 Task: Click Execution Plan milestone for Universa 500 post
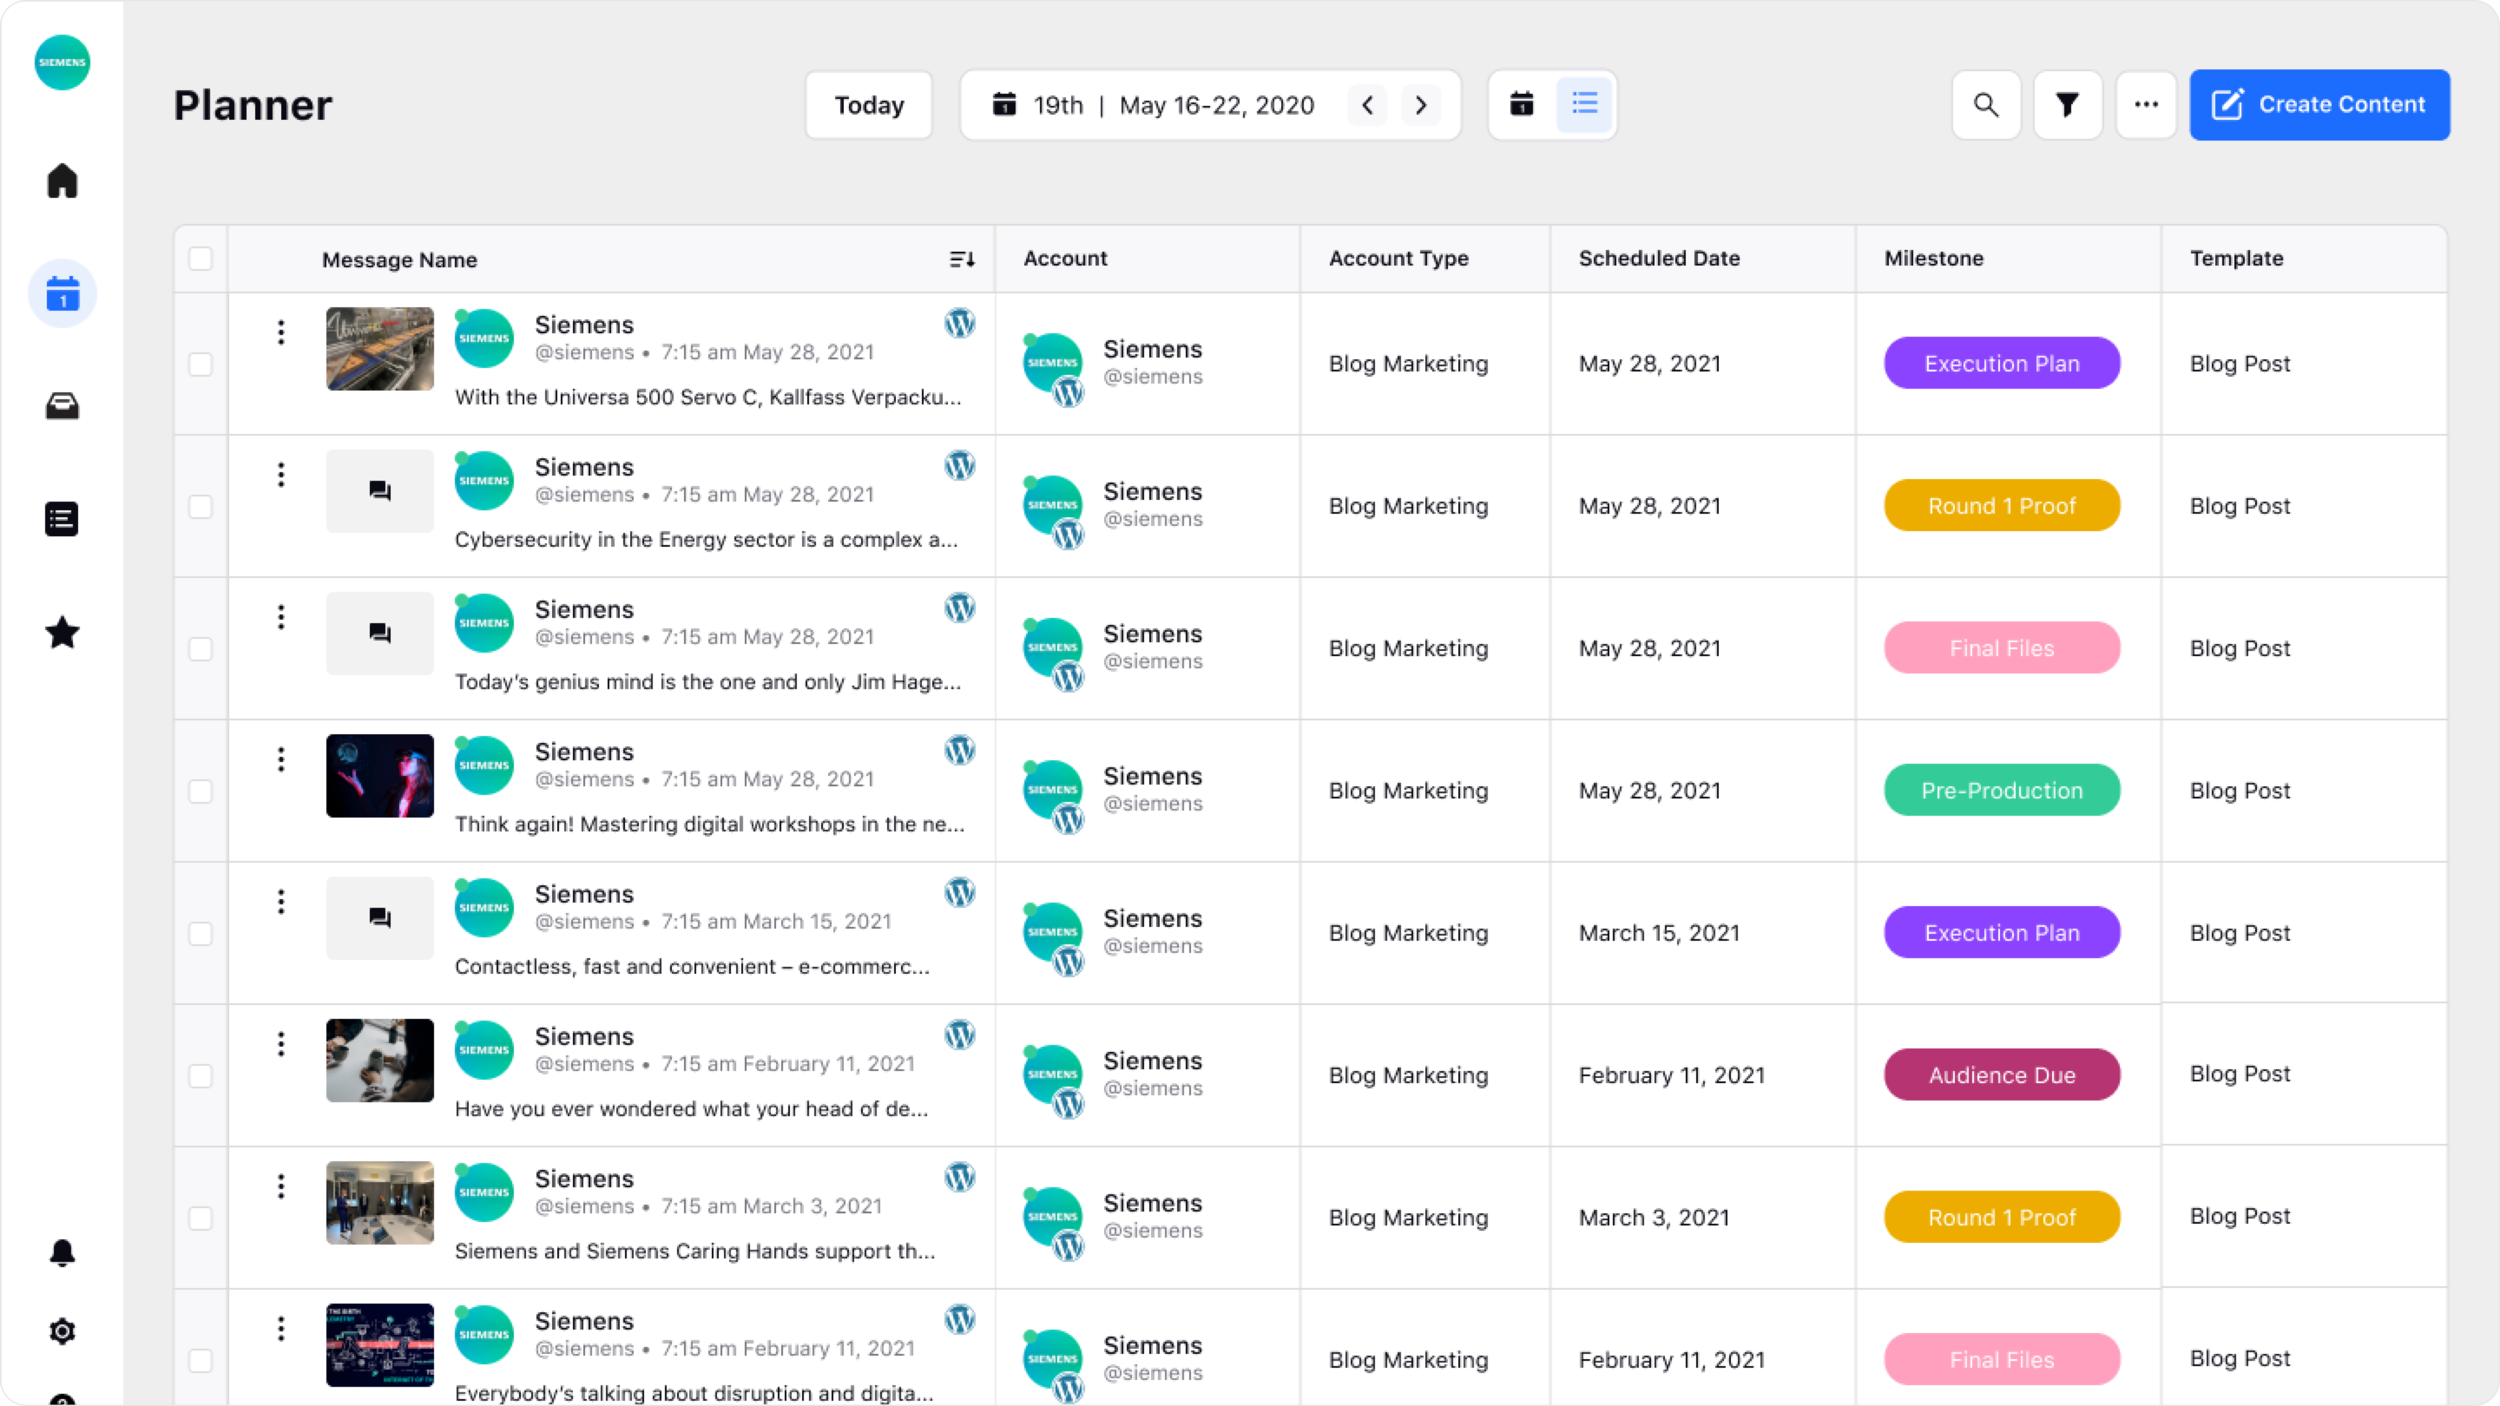tap(2002, 363)
